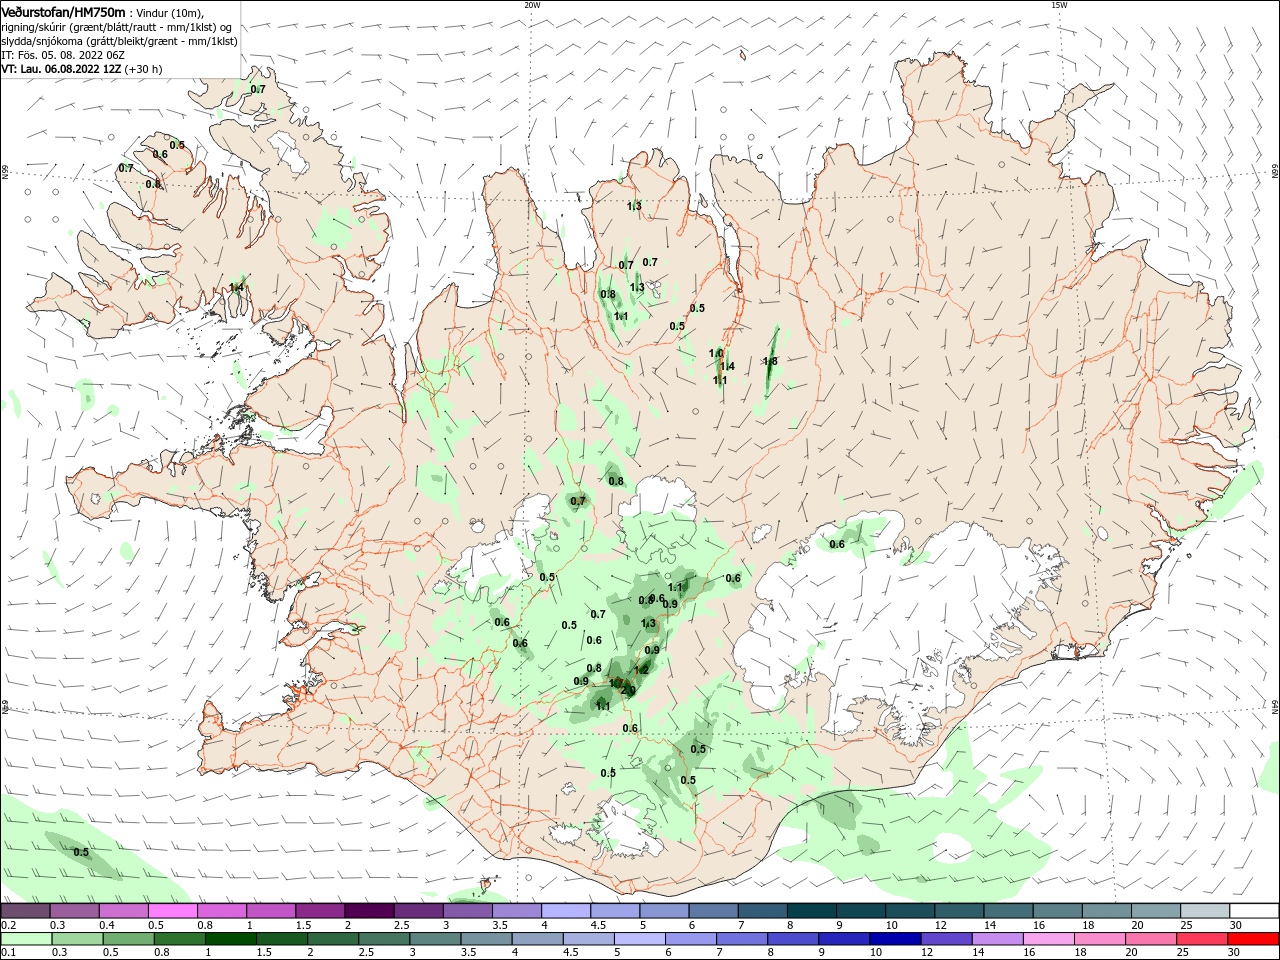Select top legend swatch starting at 10
The image size is (1280, 960).
[x=909, y=910]
